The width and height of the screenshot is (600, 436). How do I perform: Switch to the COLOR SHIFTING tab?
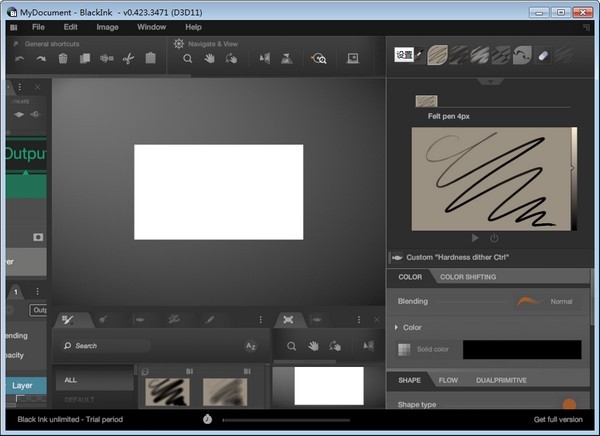coord(468,277)
